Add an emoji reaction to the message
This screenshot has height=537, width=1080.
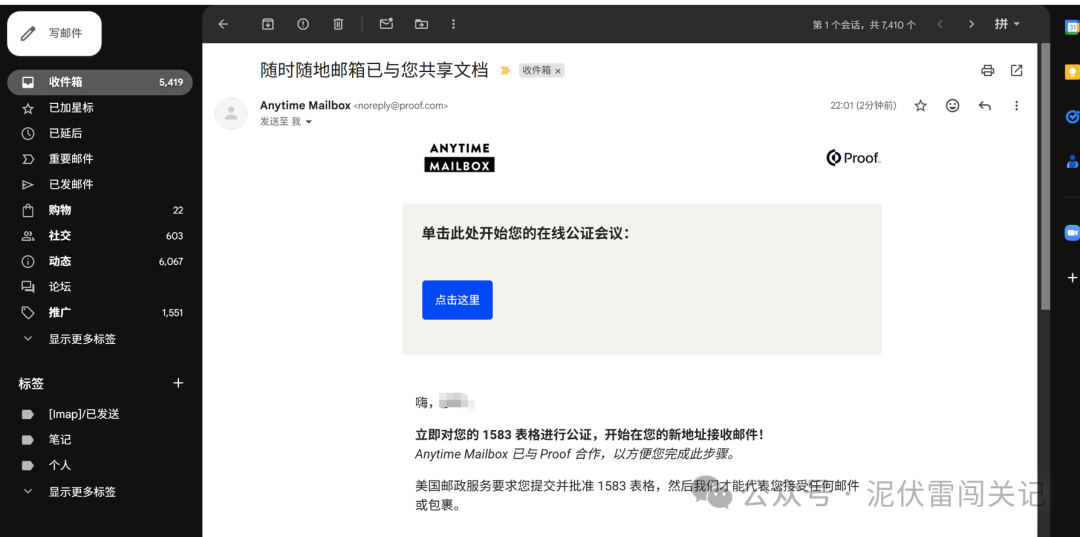[953, 106]
